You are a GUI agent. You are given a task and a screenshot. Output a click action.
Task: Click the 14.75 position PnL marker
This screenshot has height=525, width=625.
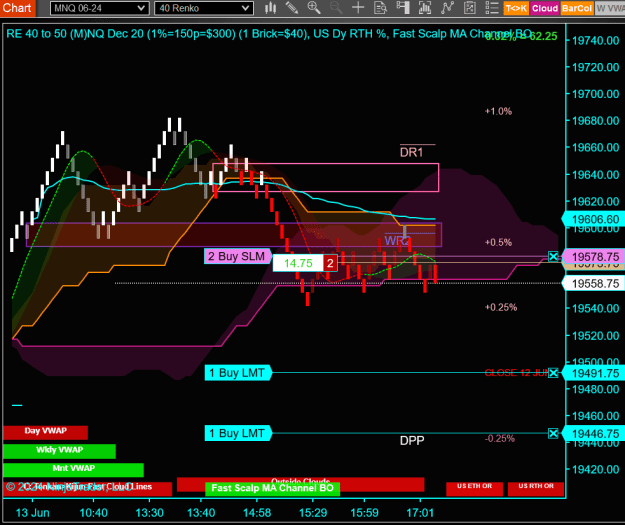coord(298,263)
